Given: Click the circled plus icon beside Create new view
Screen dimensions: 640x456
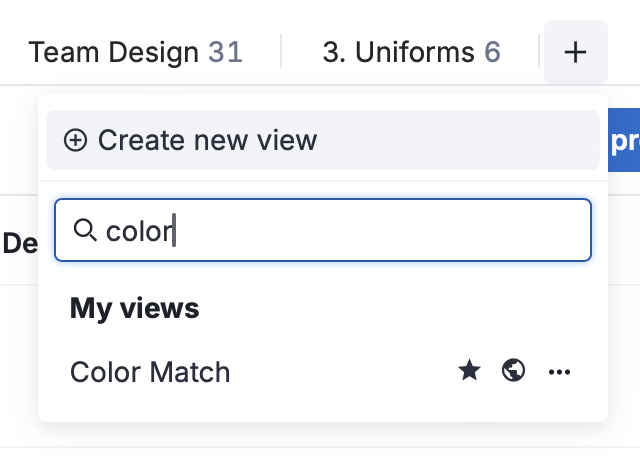Looking at the screenshot, I should [75, 140].
